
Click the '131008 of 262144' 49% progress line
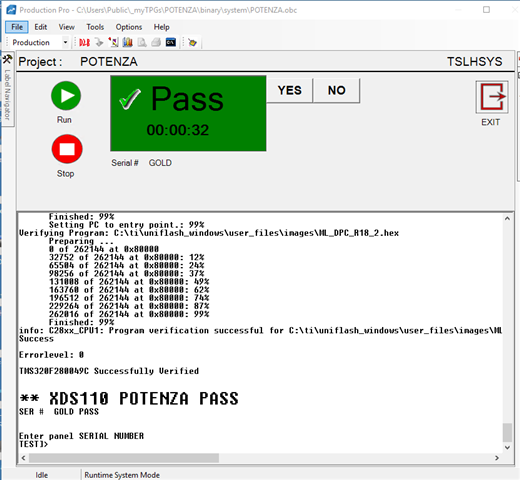(129, 282)
